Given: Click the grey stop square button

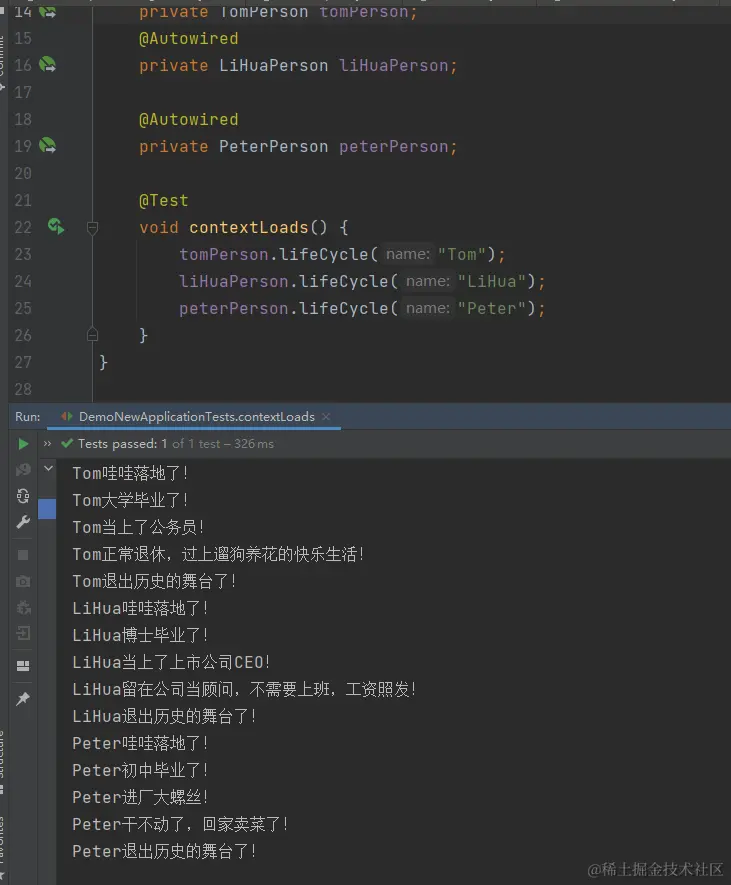Looking at the screenshot, I should (x=23, y=555).
